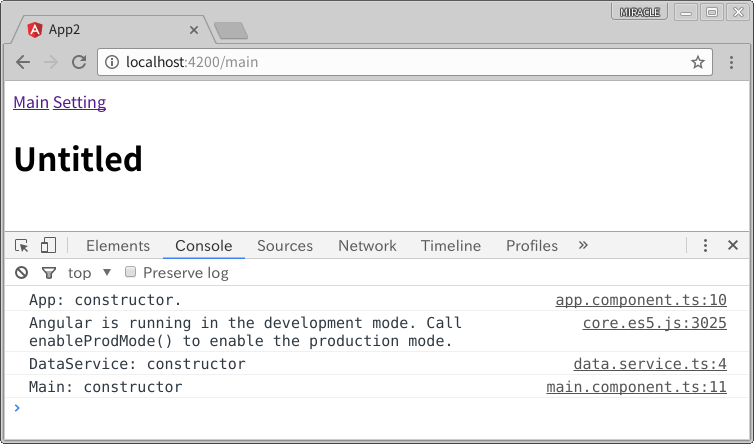The image size is (754, 444).
Task: Reload the page with the refresh icon
Action: click(x=79, y=62)
